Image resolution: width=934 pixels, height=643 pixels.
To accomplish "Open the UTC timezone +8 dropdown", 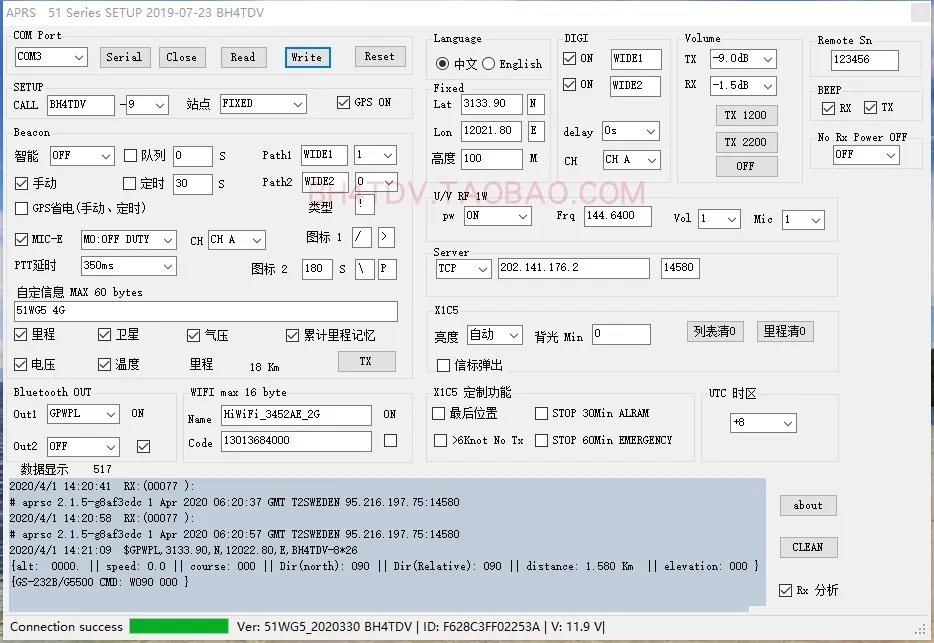I will point(763,423).
